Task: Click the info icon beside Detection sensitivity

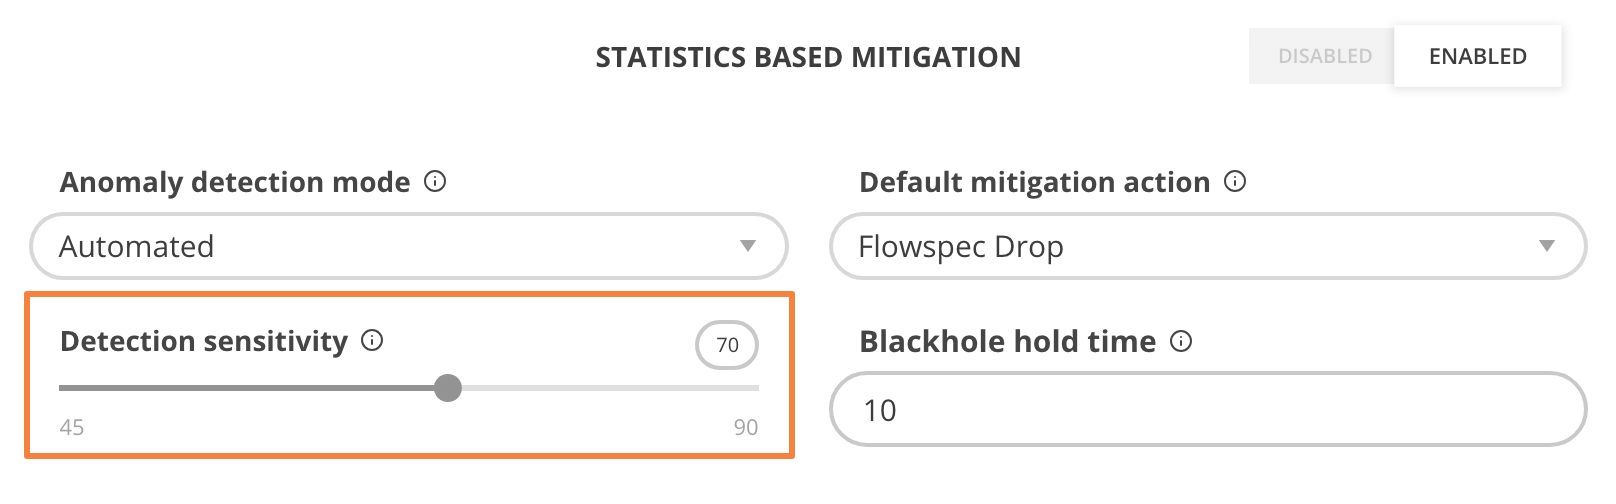Action: pyautogui.click(x=372, y=341)
